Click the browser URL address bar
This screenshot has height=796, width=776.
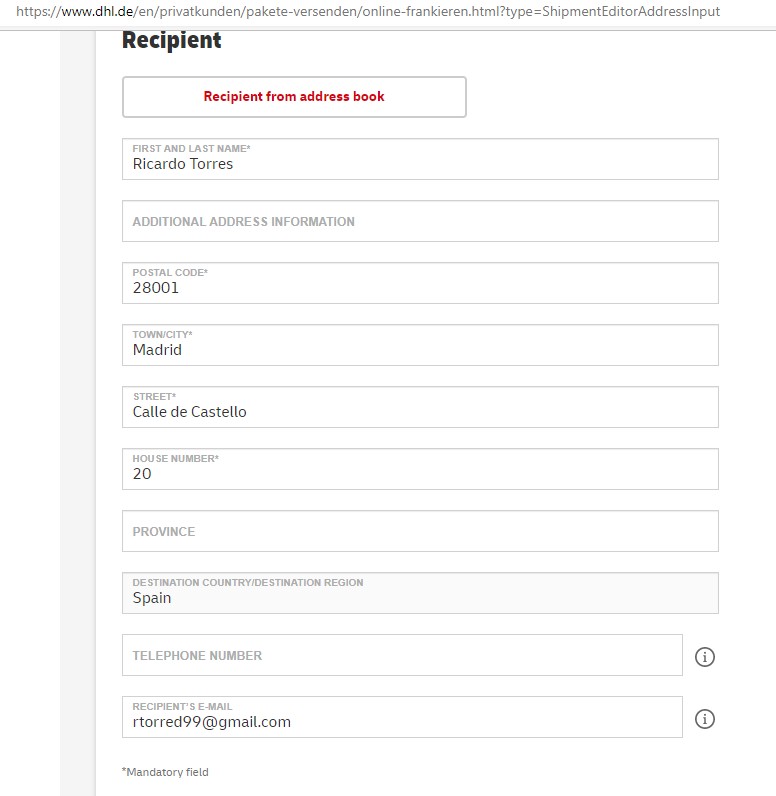coord(368,11)
